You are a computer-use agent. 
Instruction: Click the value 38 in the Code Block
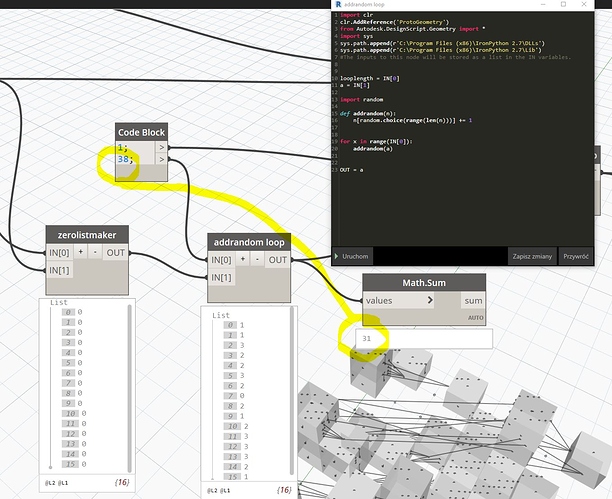tap(125, 159)
